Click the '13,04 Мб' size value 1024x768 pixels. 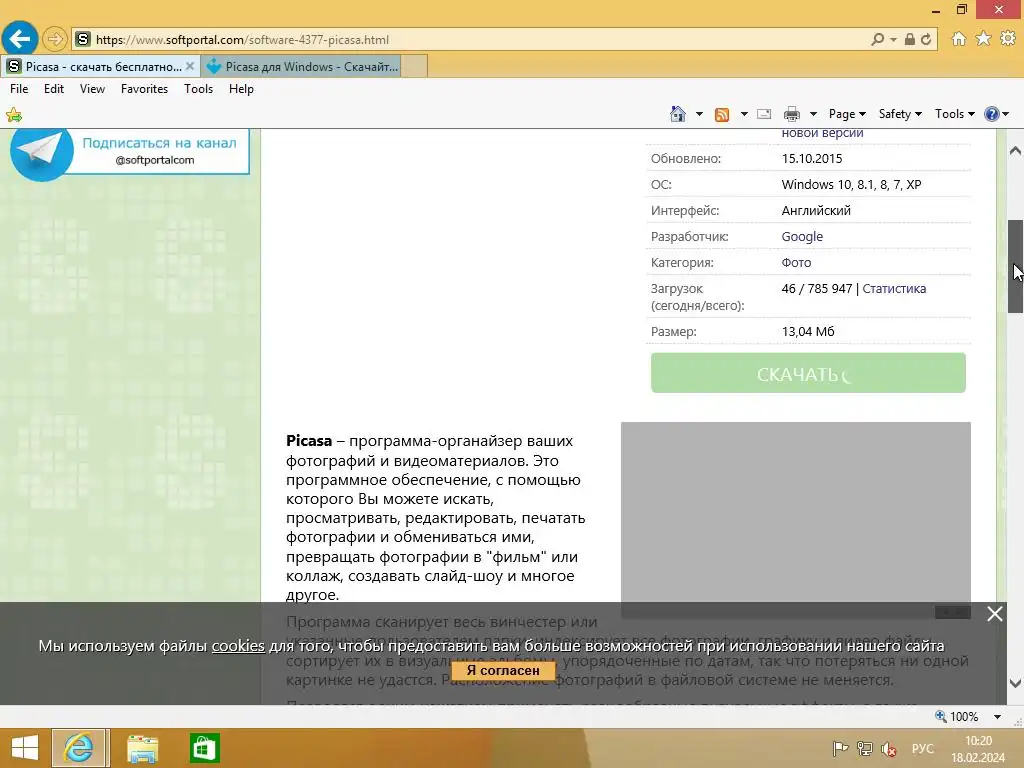(x=808, y=332)
